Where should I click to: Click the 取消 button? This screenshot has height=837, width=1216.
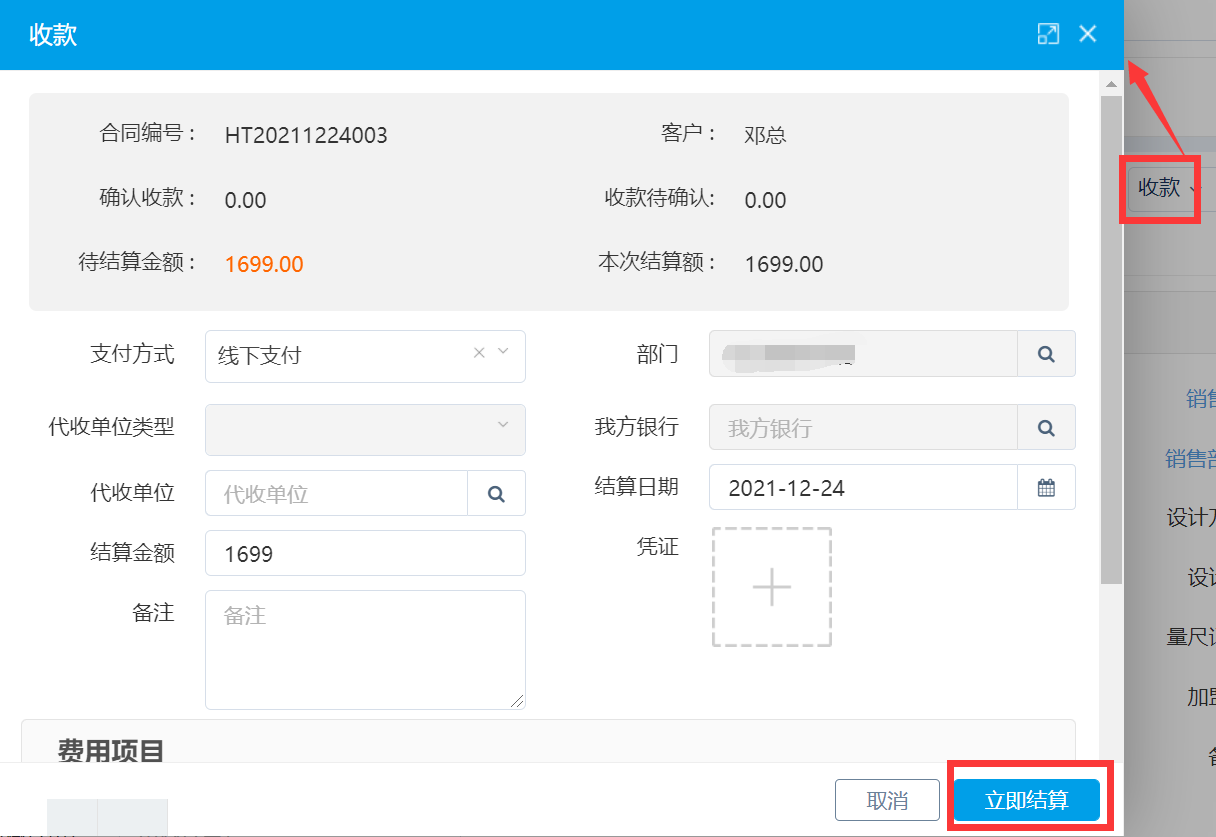[887, 800]
